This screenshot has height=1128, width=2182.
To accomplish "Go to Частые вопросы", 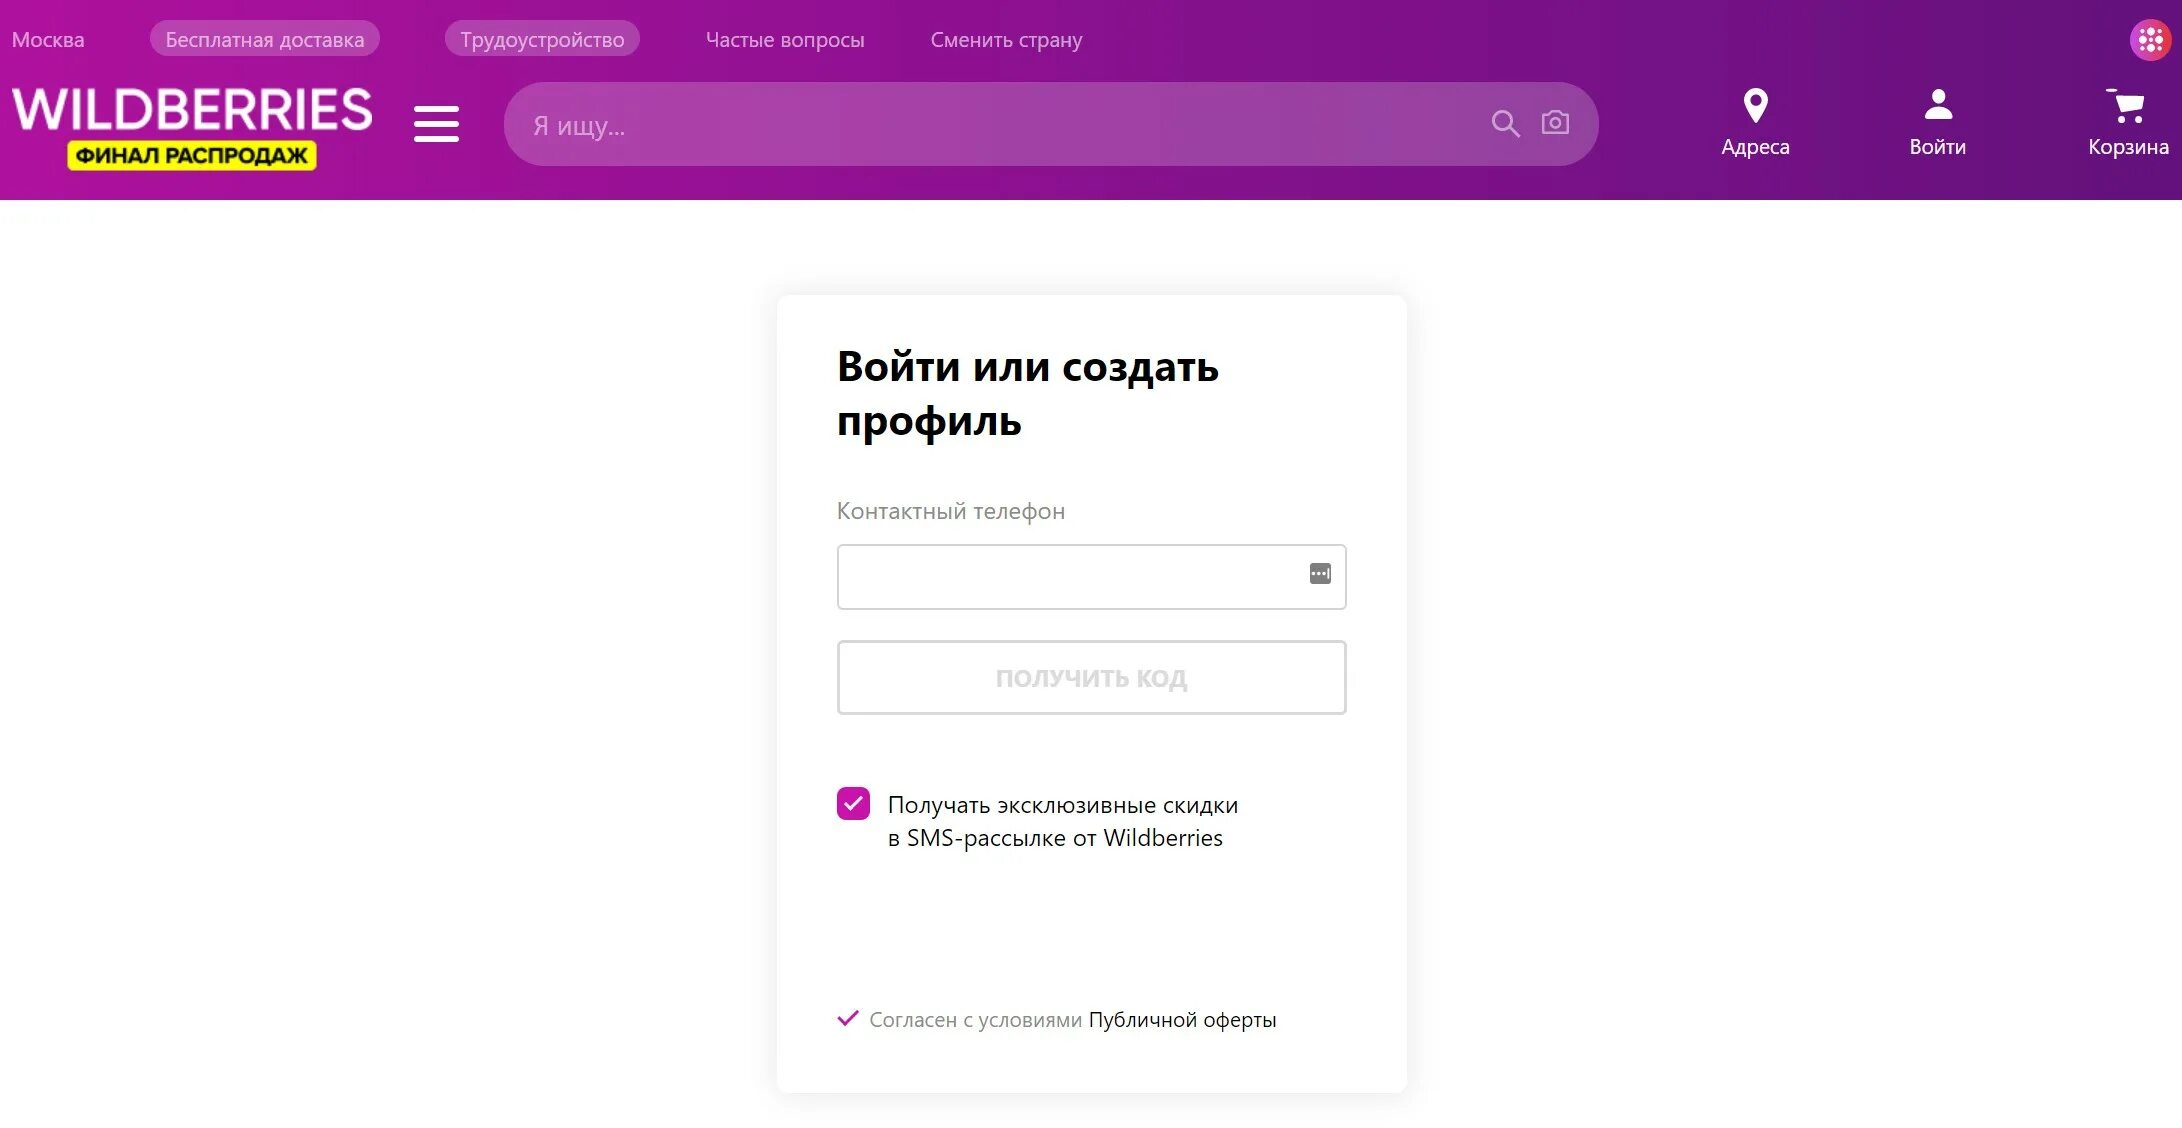I will tap(785, 40).
